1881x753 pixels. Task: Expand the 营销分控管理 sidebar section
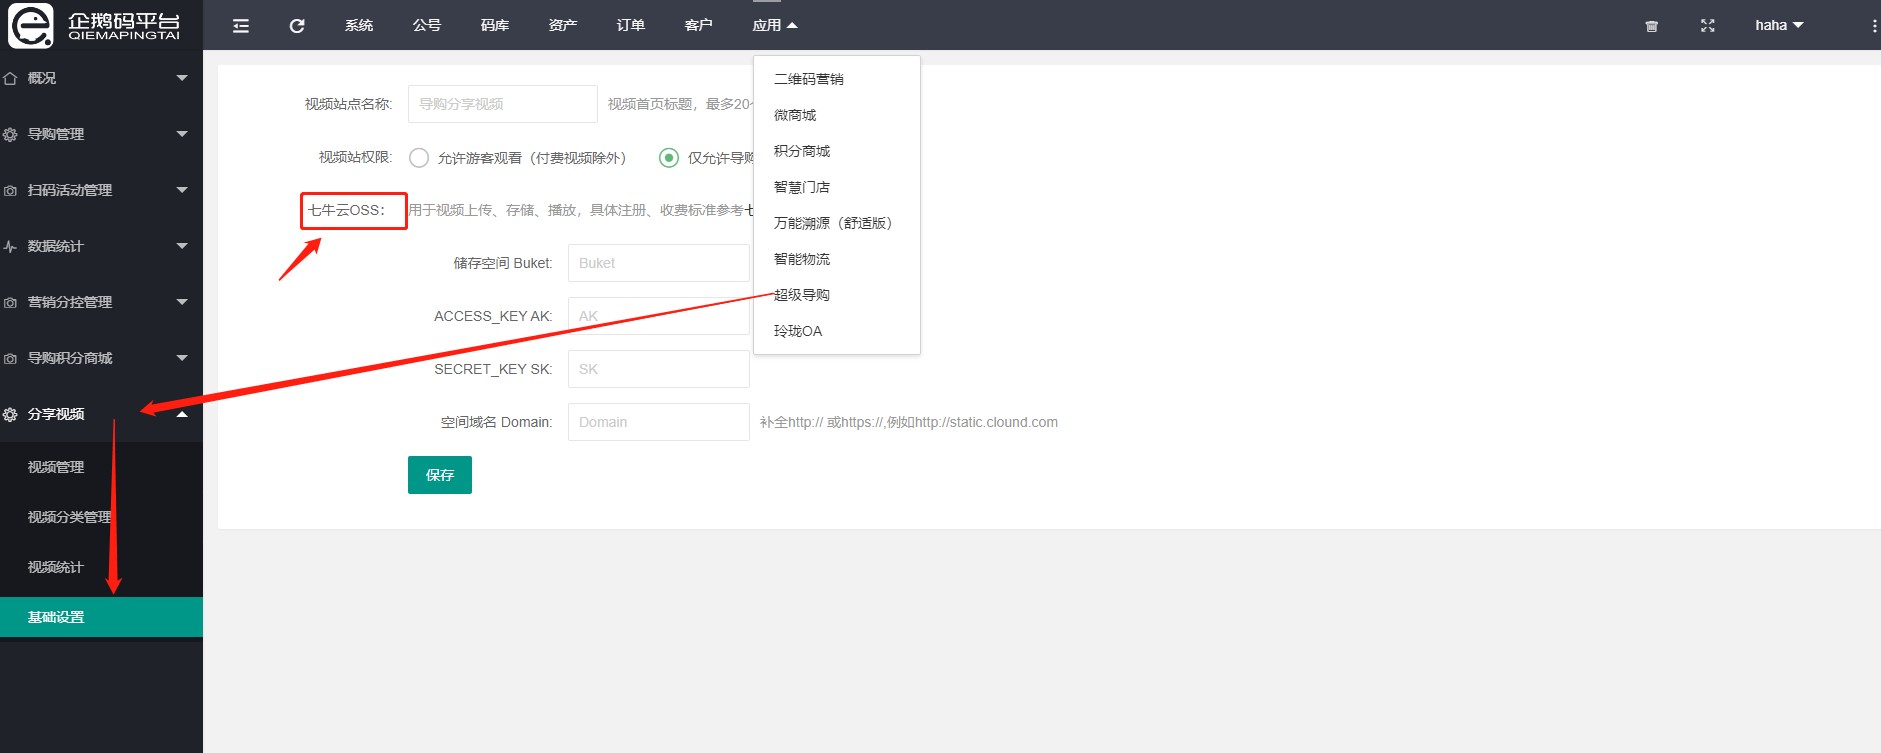[x=101, y=302]
